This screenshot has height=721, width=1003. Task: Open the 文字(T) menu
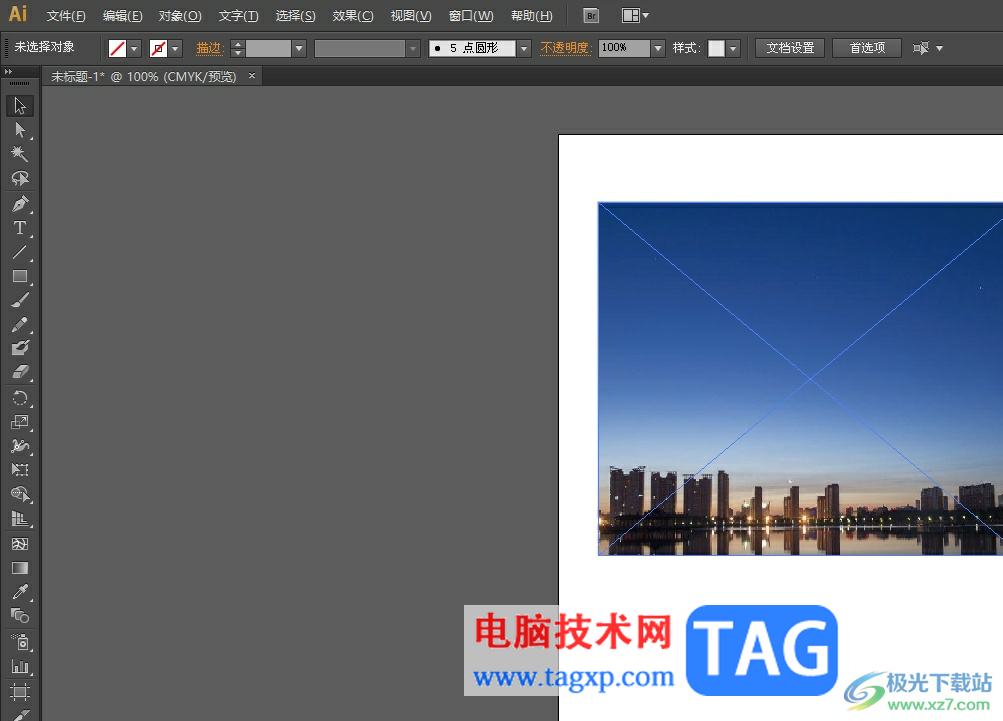tap(239, 16)
